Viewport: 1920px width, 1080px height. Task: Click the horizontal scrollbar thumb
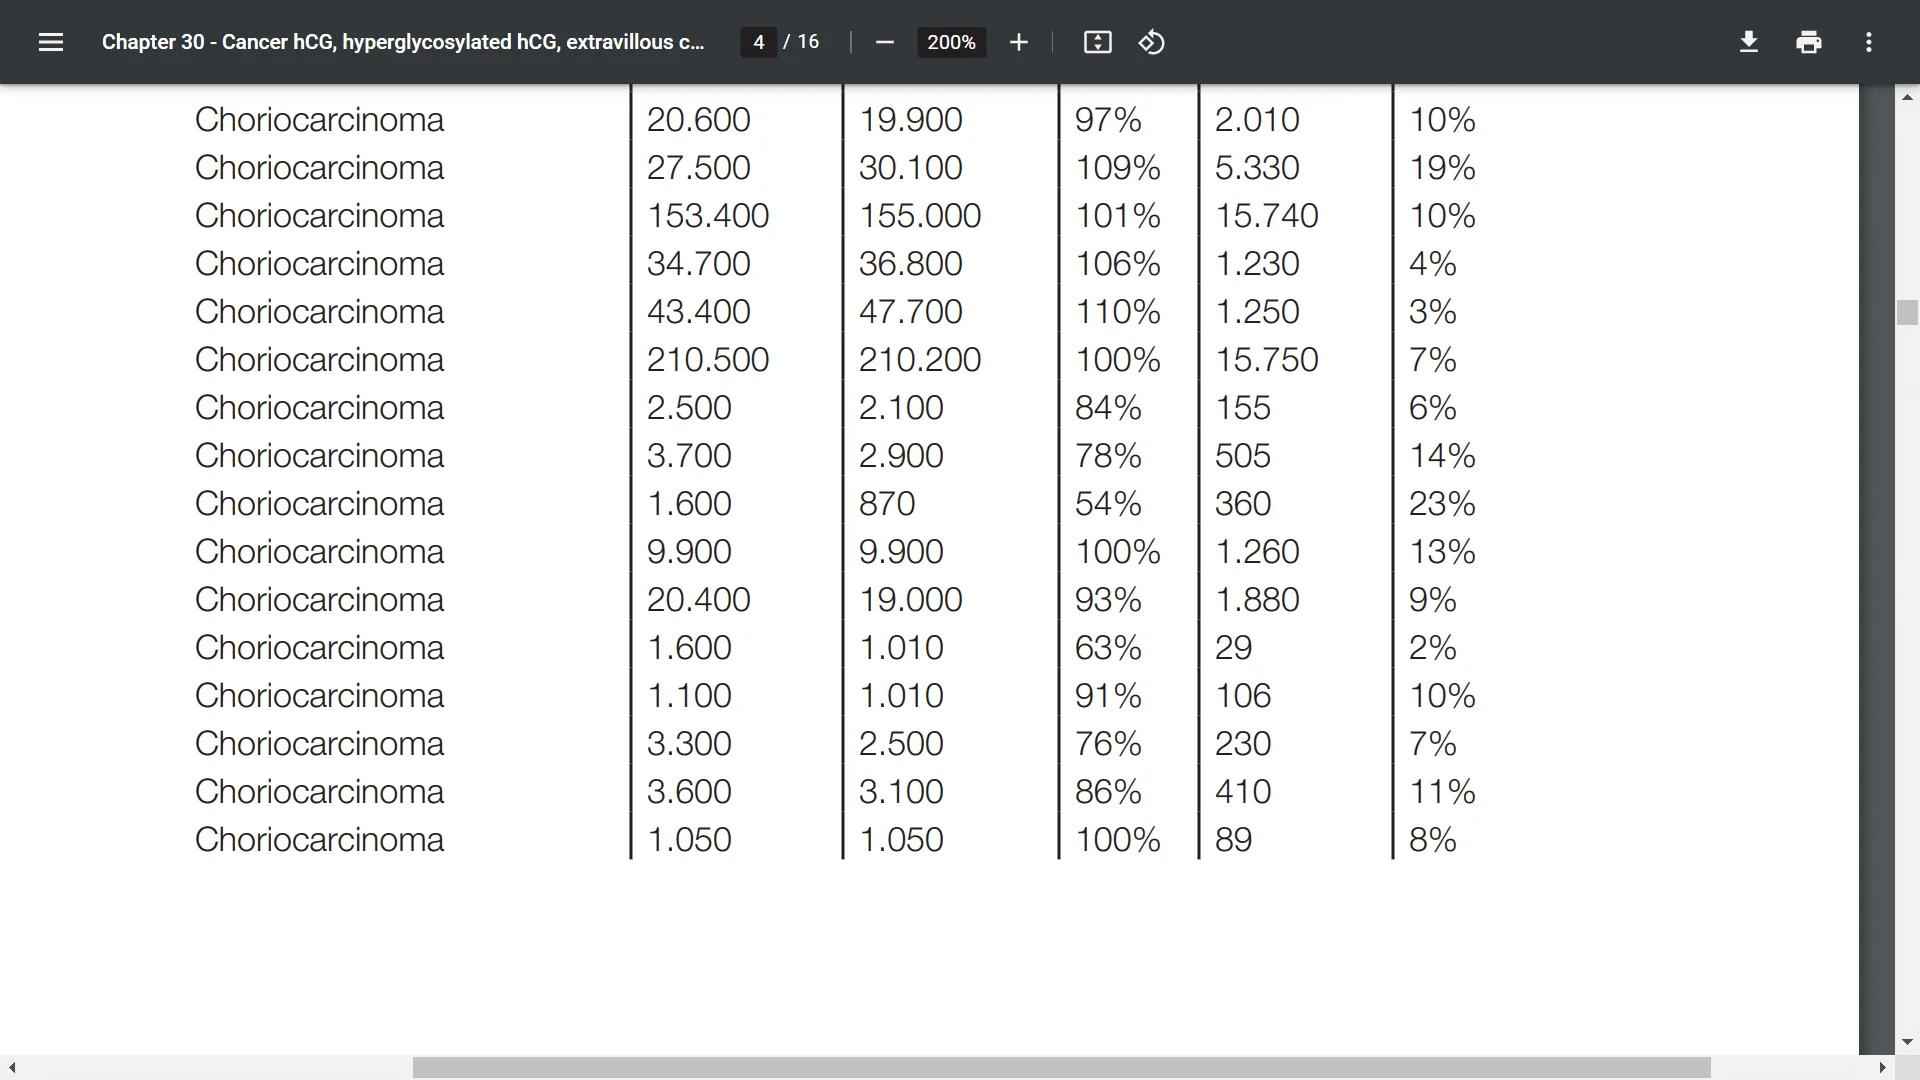[1061, 1067]
